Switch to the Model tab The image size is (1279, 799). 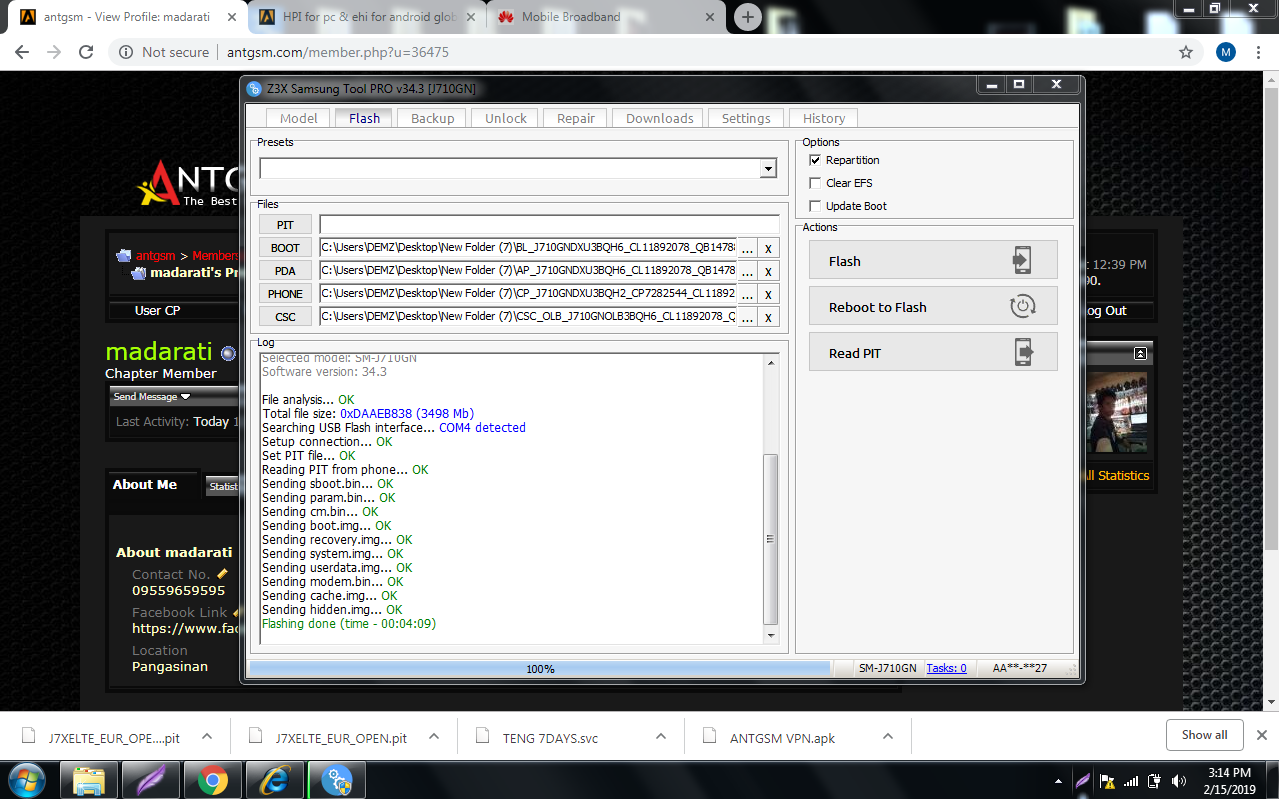298,118
